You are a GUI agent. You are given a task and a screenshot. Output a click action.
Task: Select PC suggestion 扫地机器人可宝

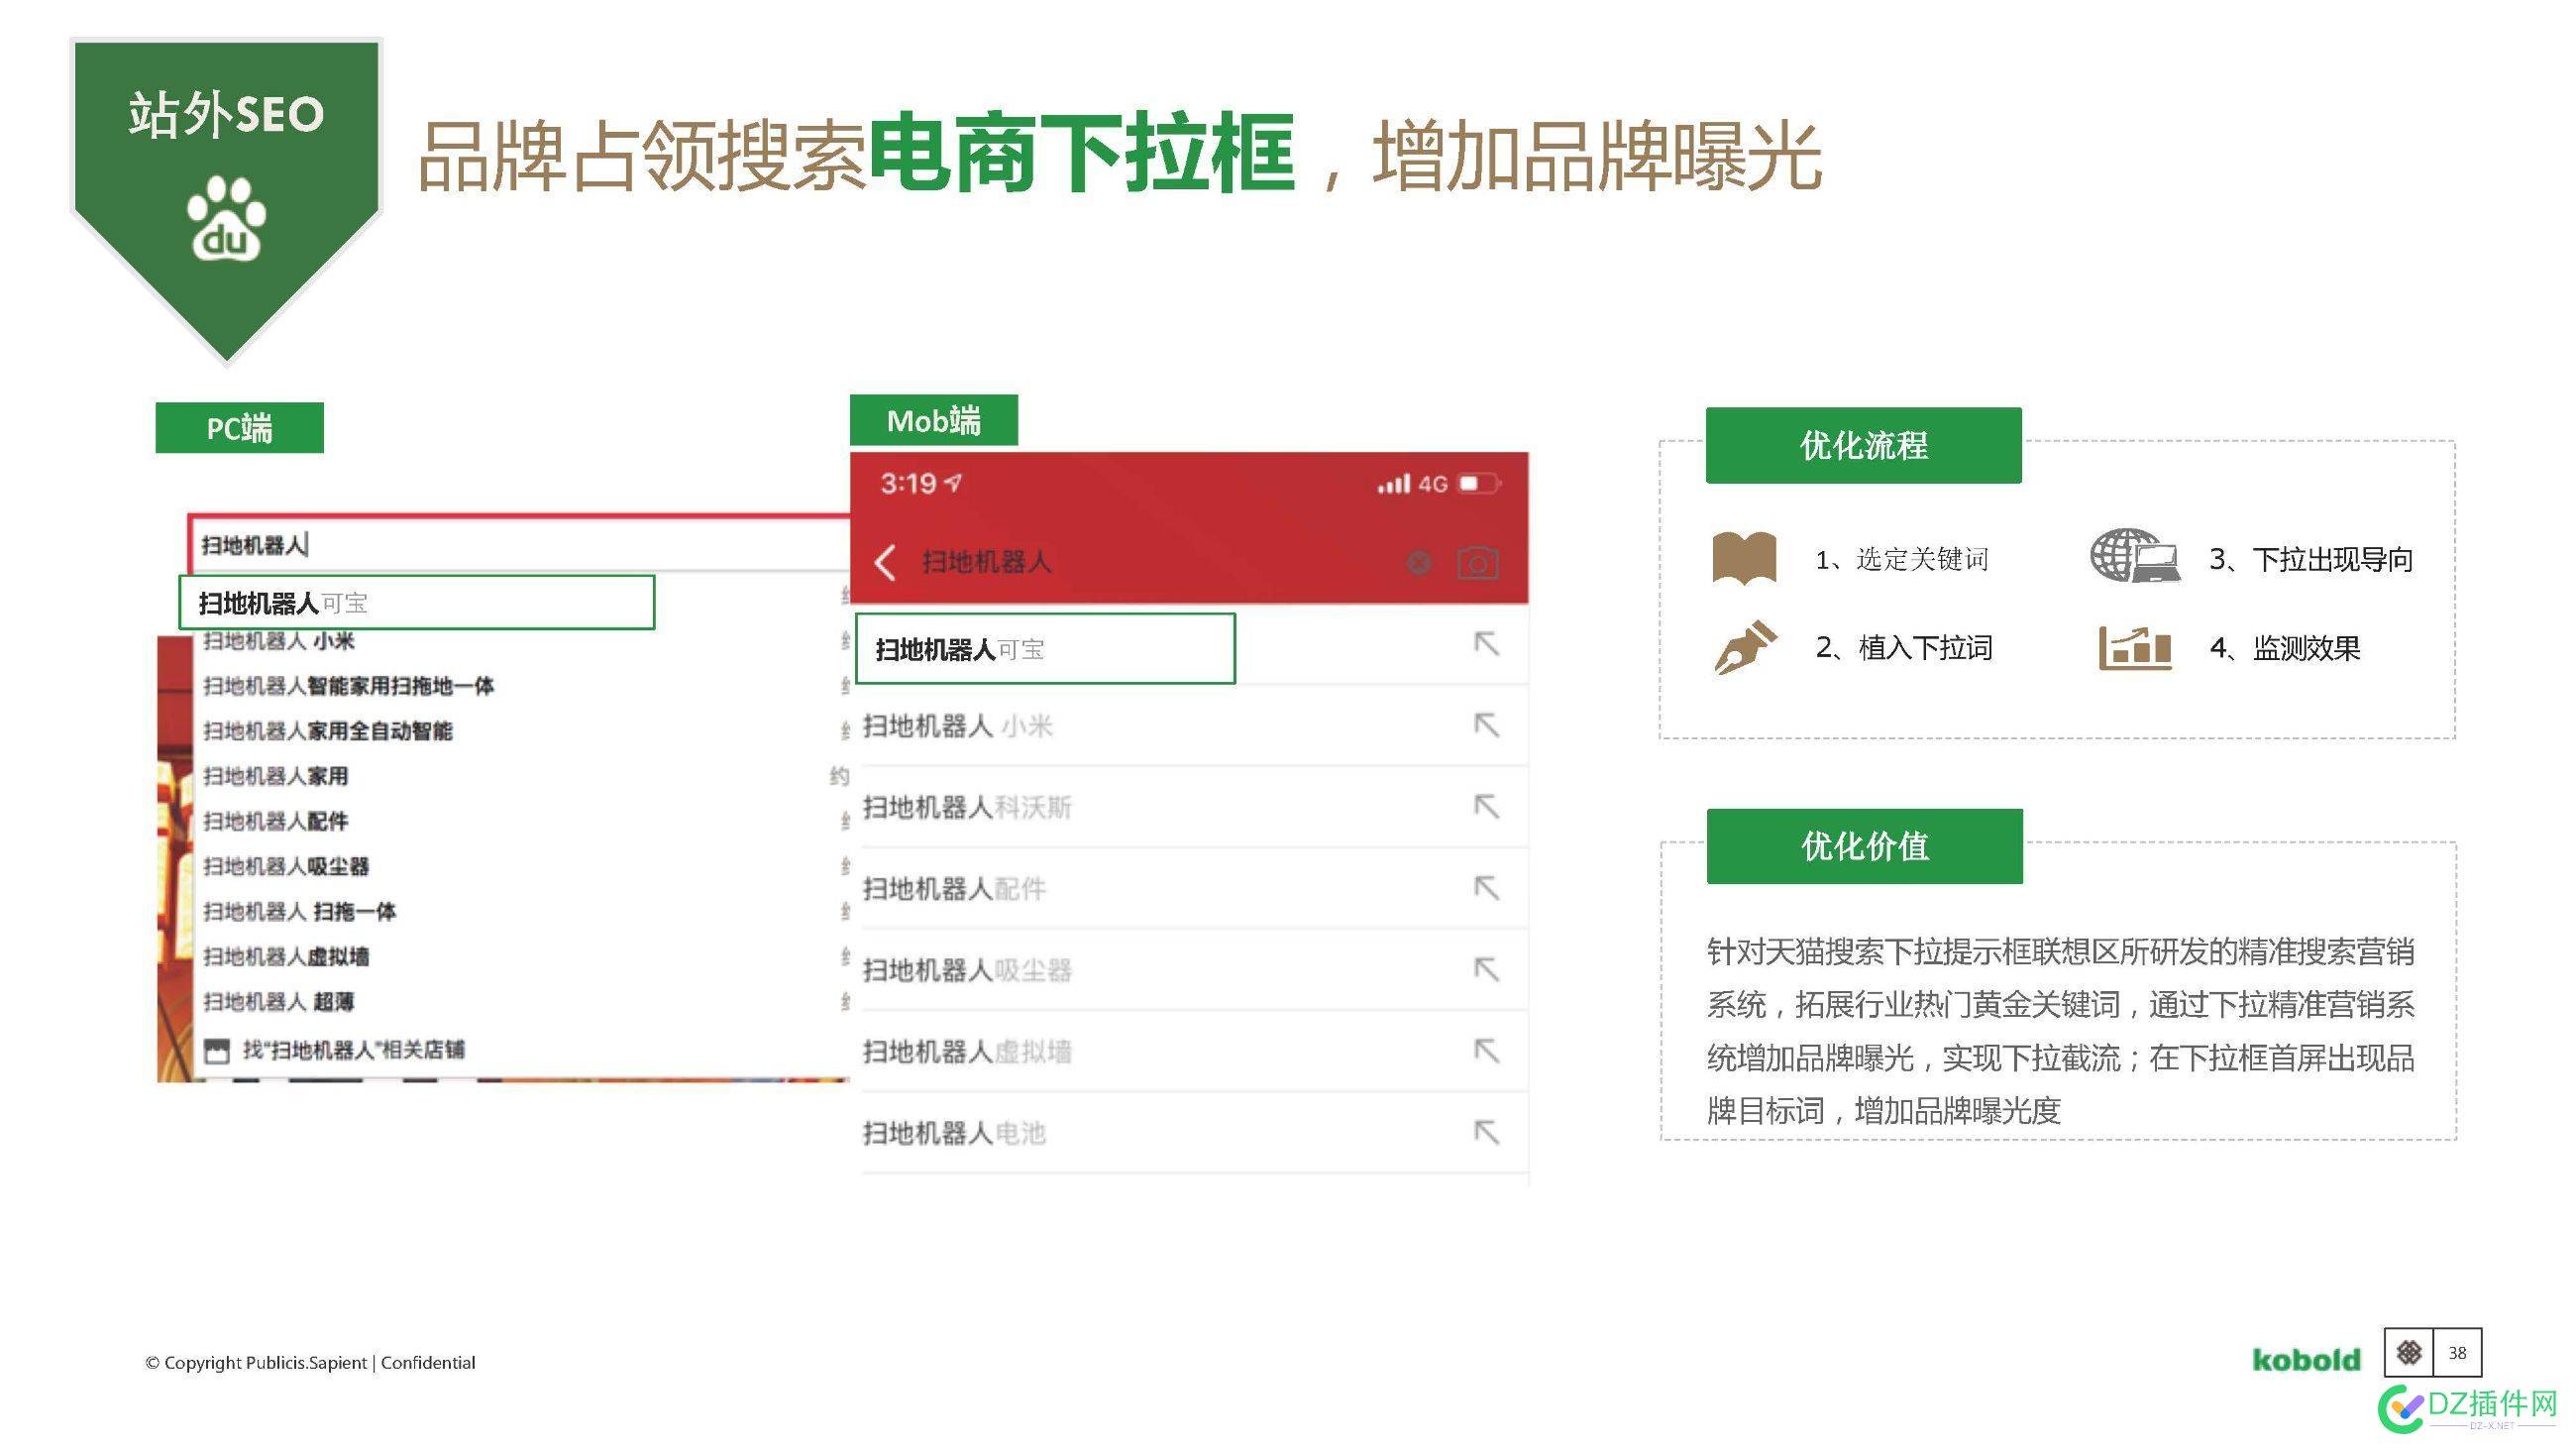pos(416,603)
